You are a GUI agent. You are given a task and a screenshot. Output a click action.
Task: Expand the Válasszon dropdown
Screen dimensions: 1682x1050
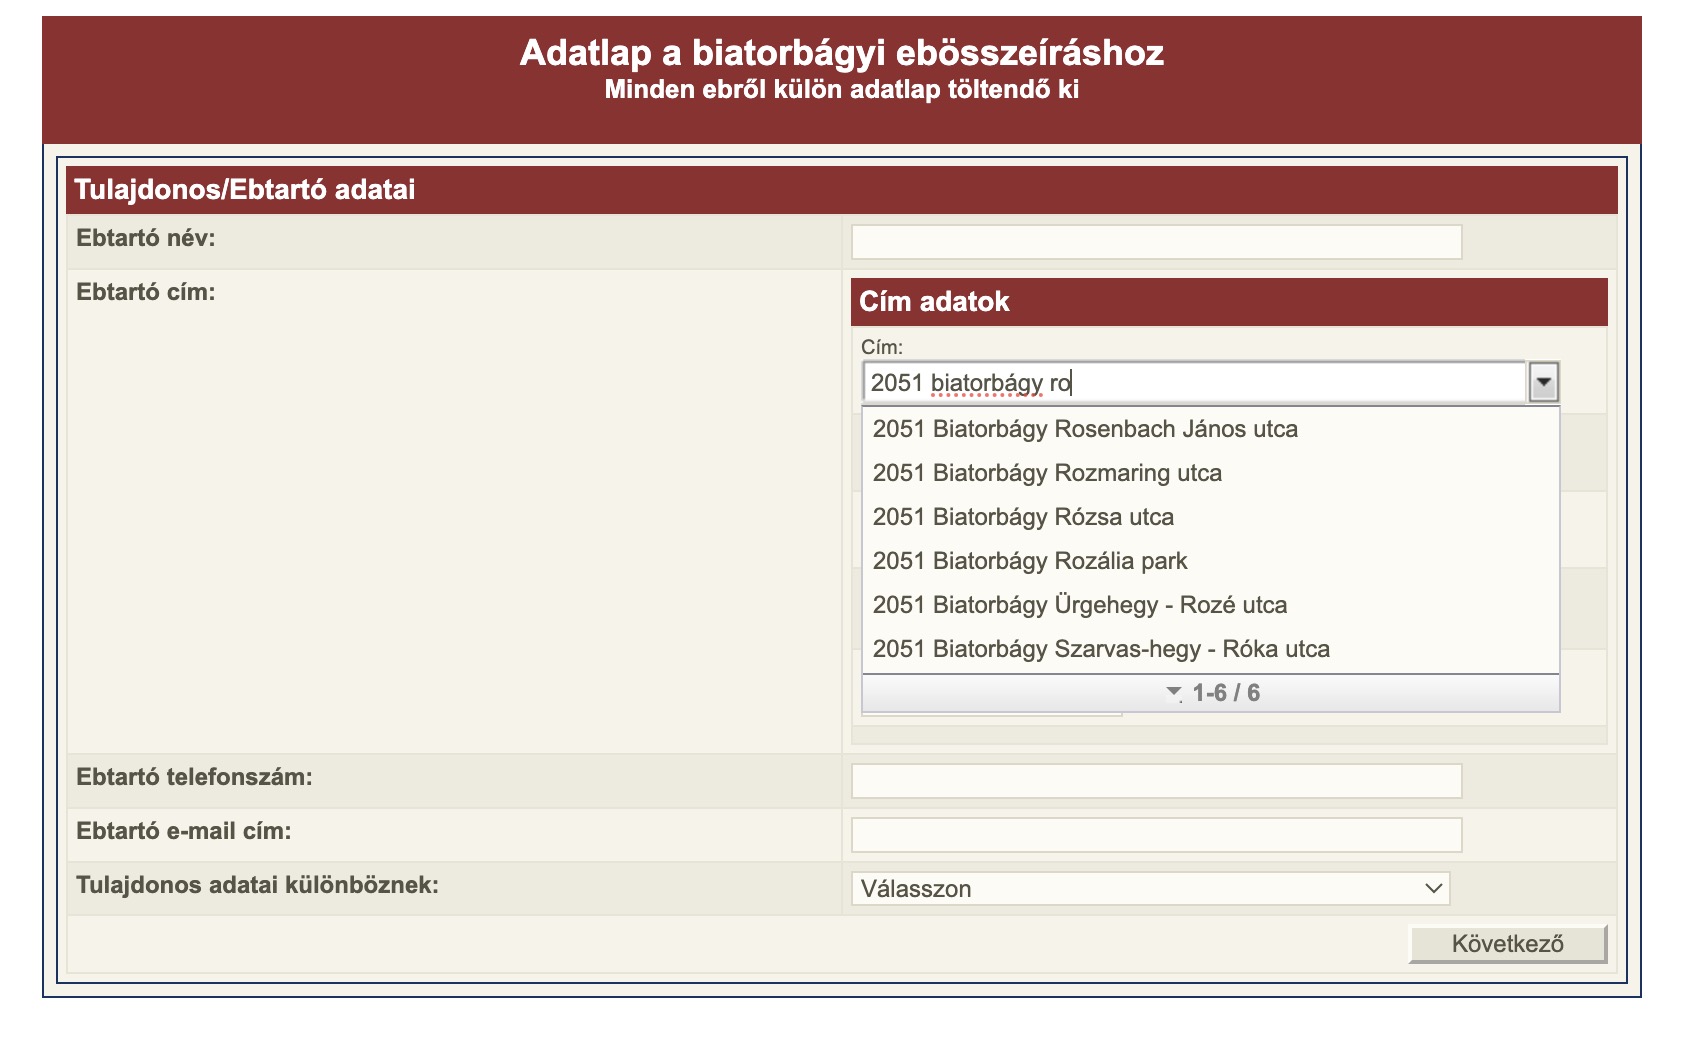(x=1150, y=889)
